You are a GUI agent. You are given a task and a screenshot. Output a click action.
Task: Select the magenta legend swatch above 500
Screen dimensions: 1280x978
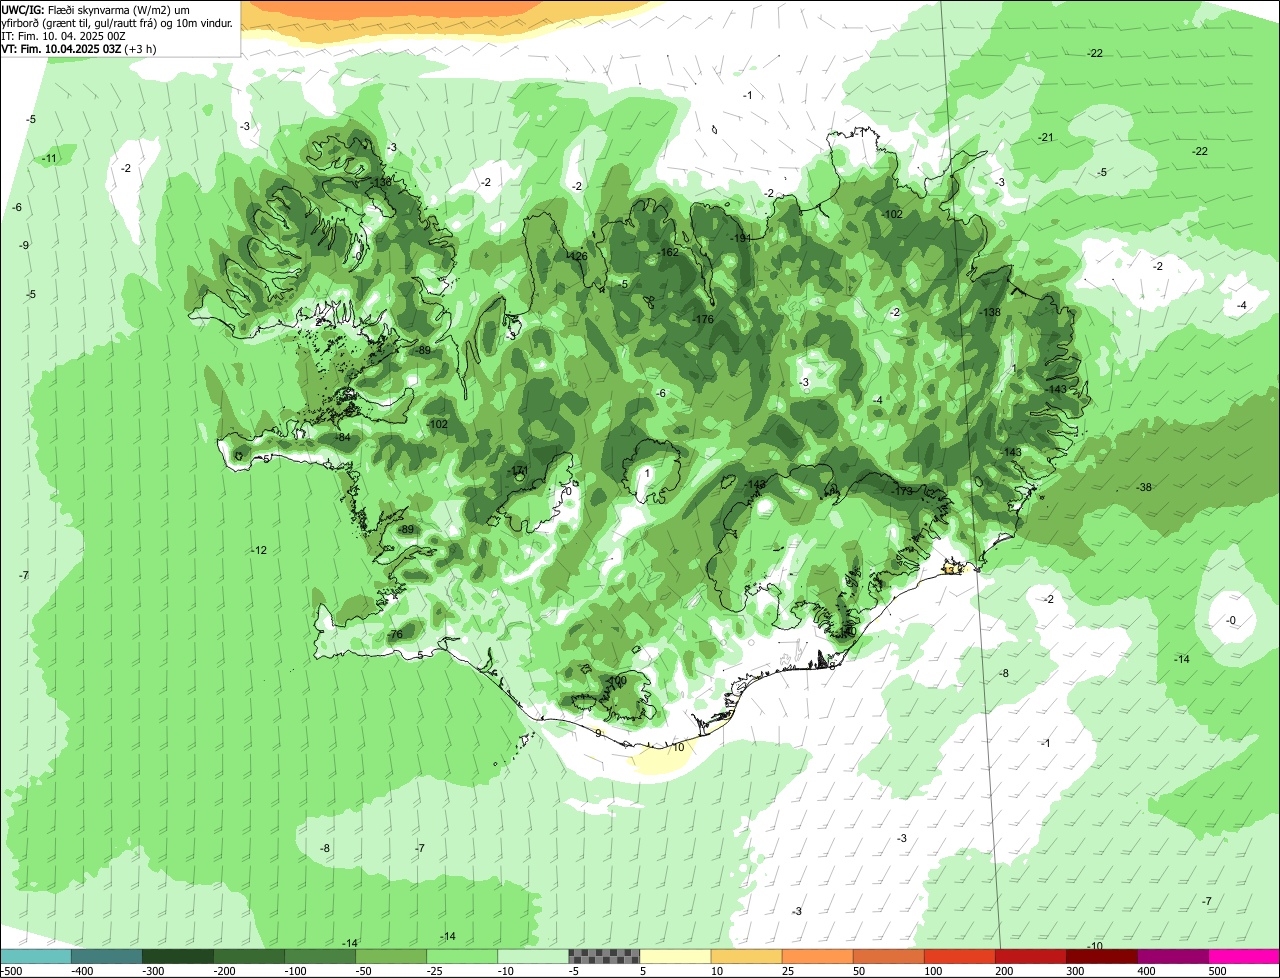click(x=1244, y=957)
